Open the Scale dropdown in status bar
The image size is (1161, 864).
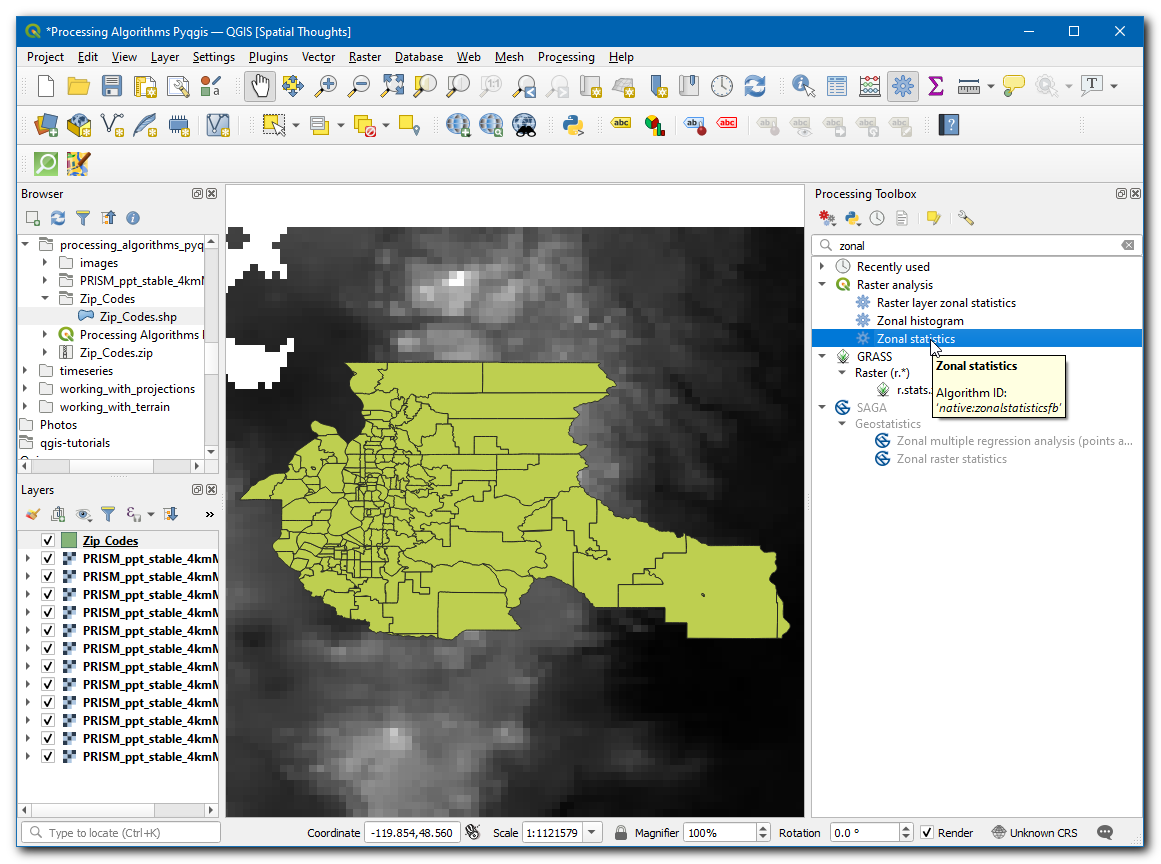click(x=593, y=833)
